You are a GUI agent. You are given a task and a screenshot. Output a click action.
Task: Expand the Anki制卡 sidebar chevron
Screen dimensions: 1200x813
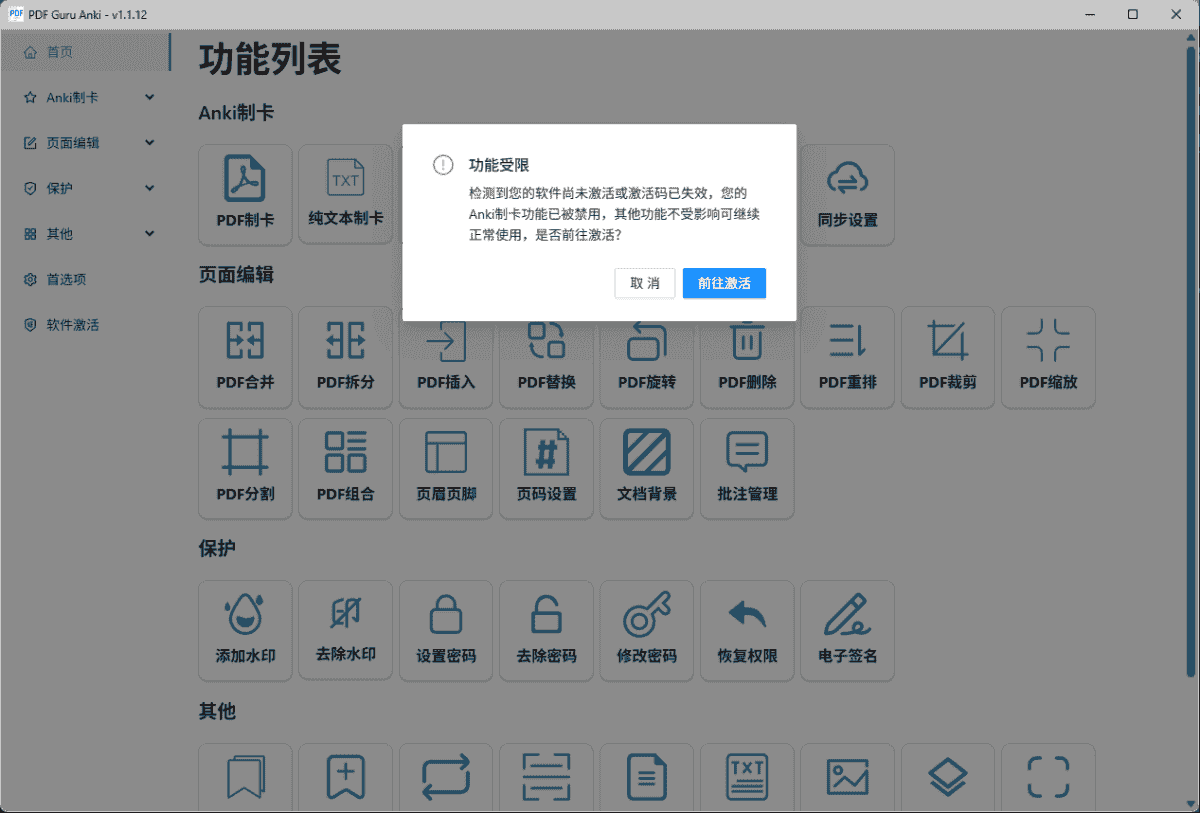pyautogui.click(x=150, y=97)
